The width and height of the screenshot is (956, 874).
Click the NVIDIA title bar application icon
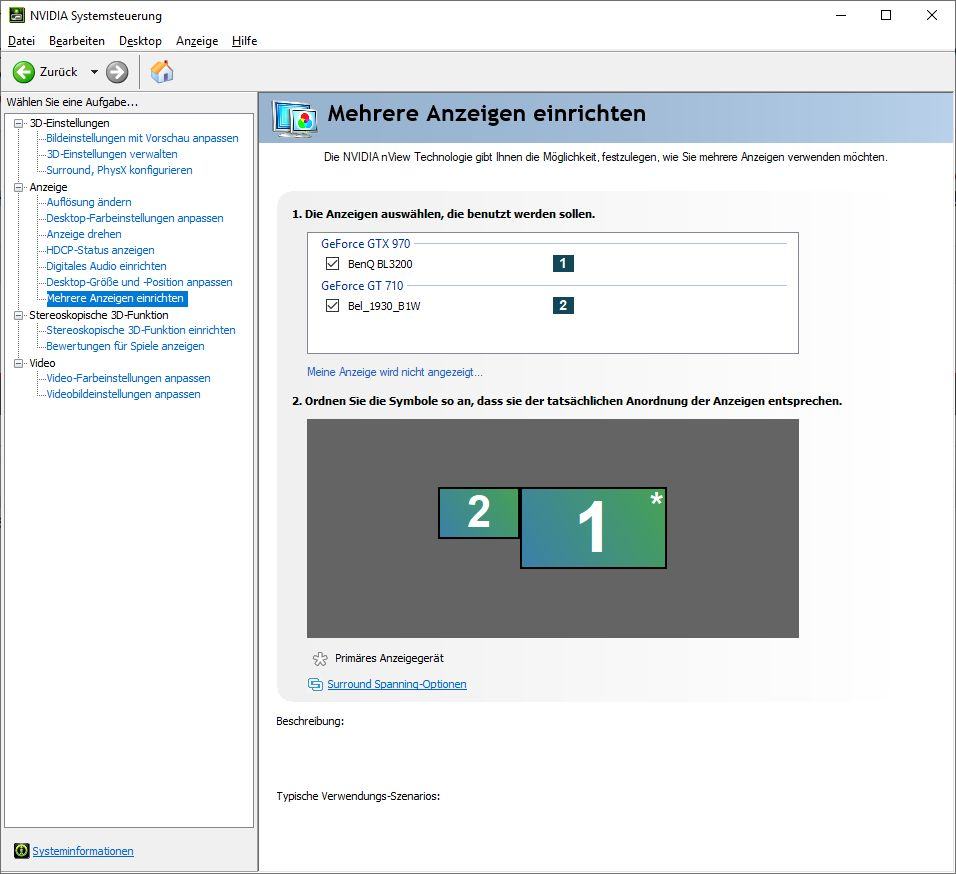click(x=17, y=15)
